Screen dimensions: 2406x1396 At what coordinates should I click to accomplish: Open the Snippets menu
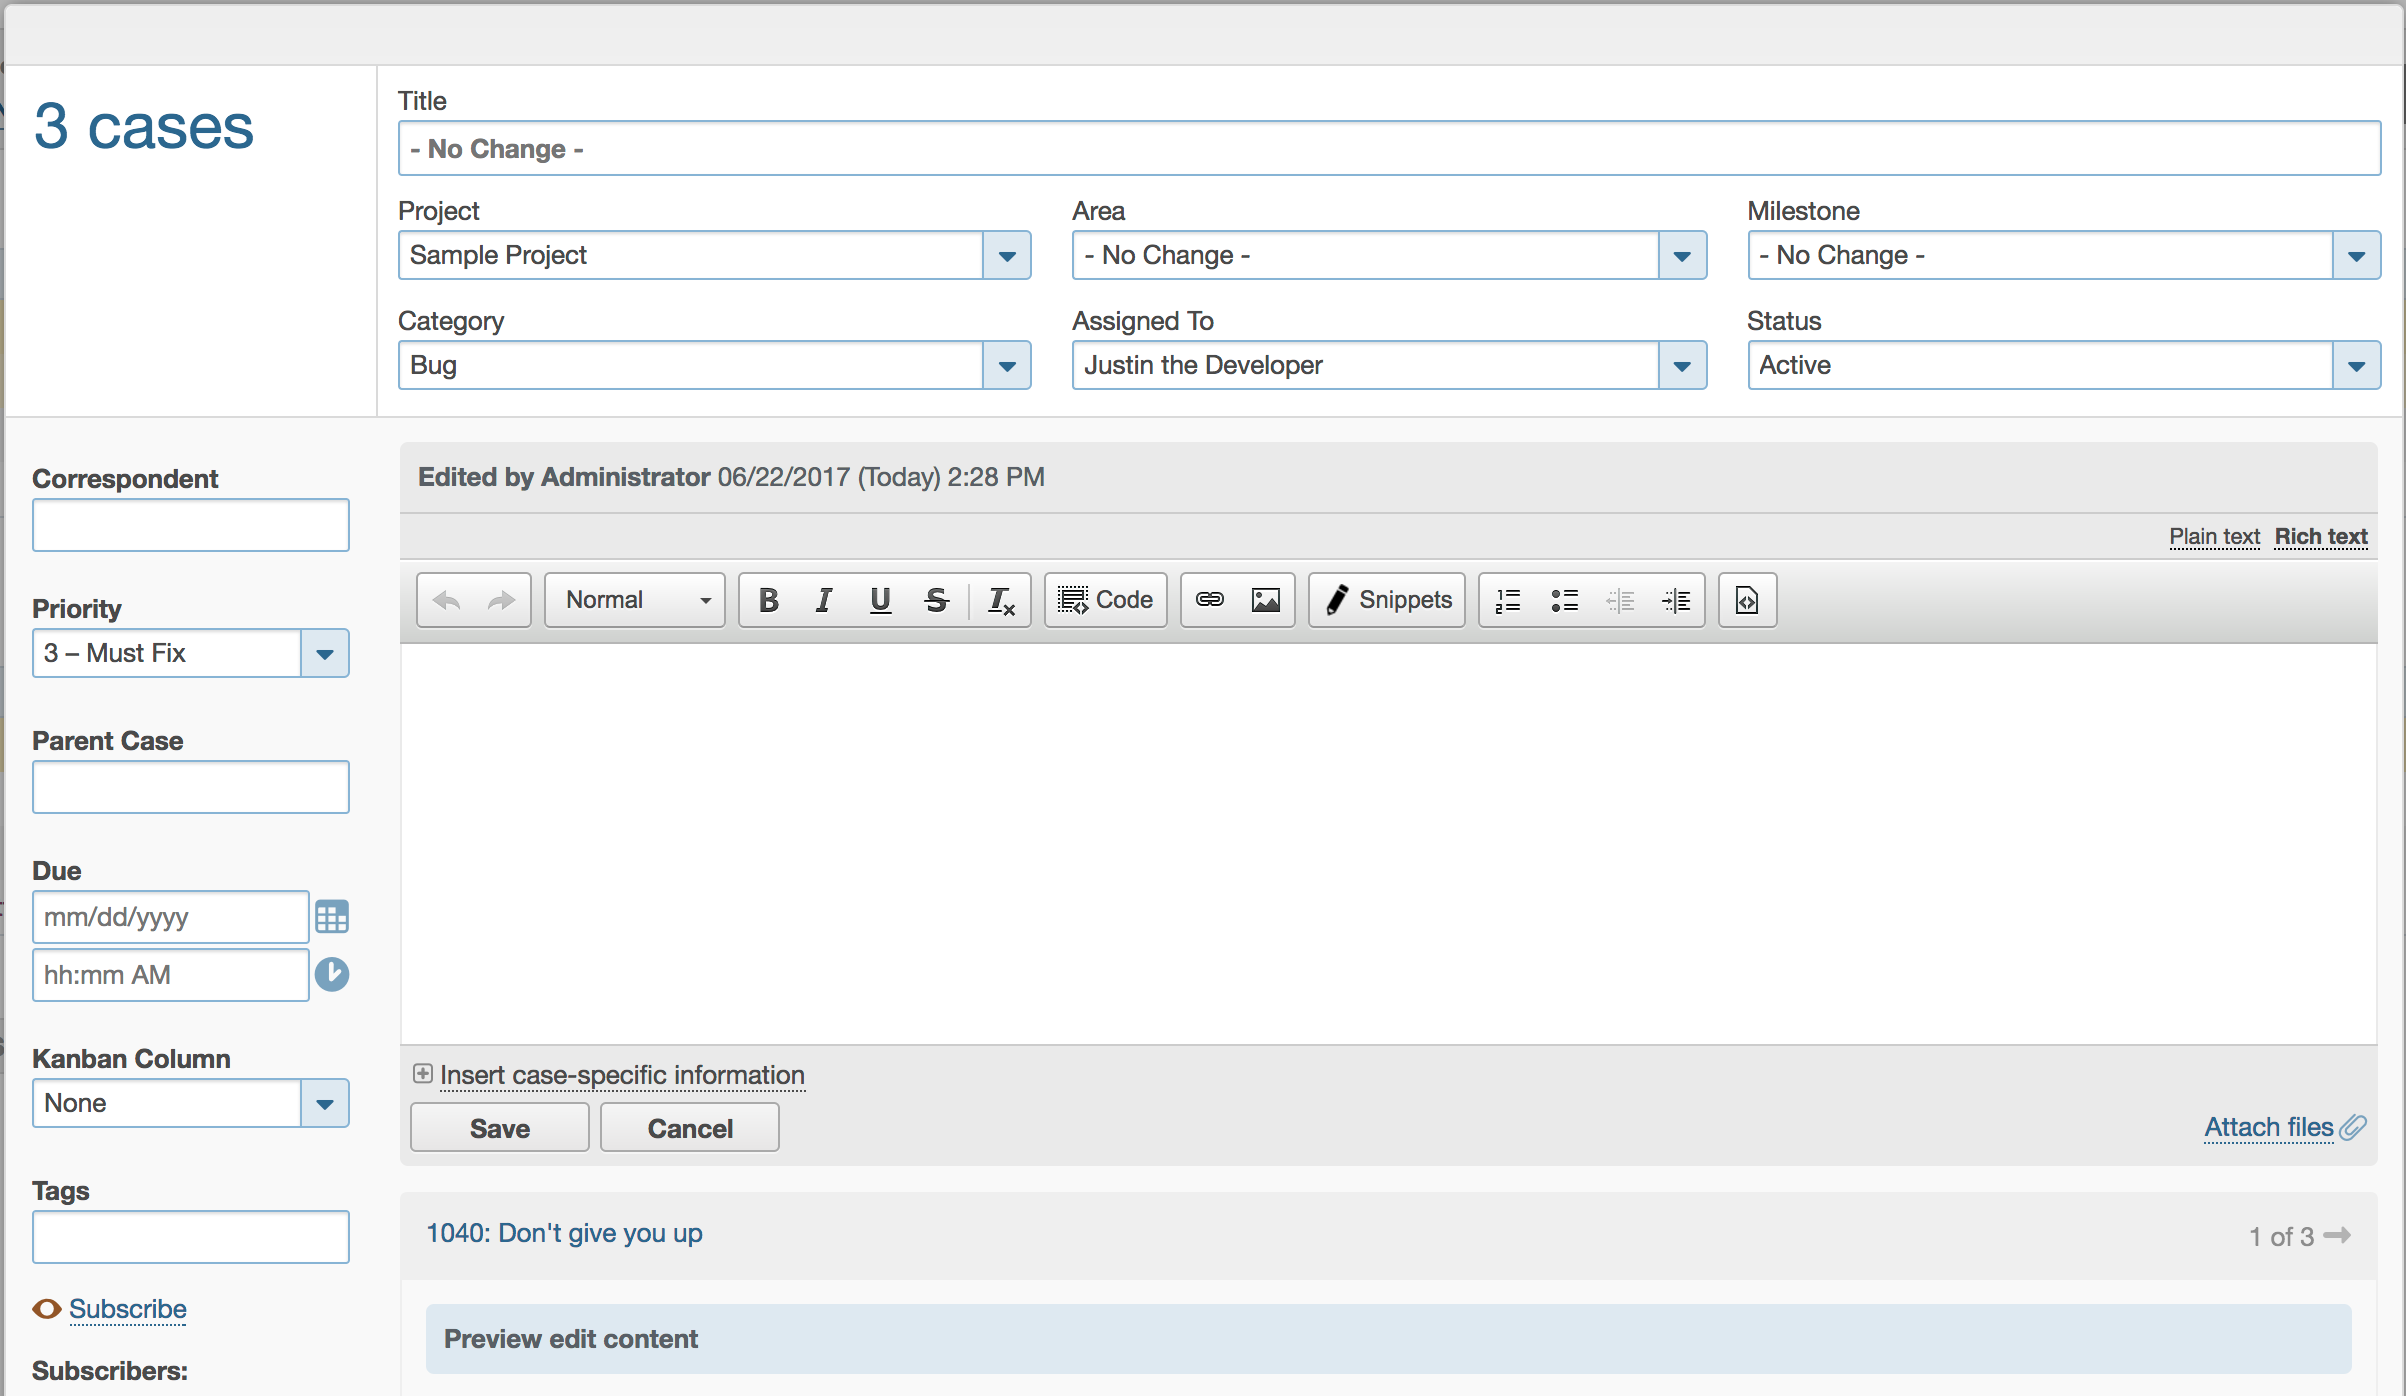tap(1387, 600)
